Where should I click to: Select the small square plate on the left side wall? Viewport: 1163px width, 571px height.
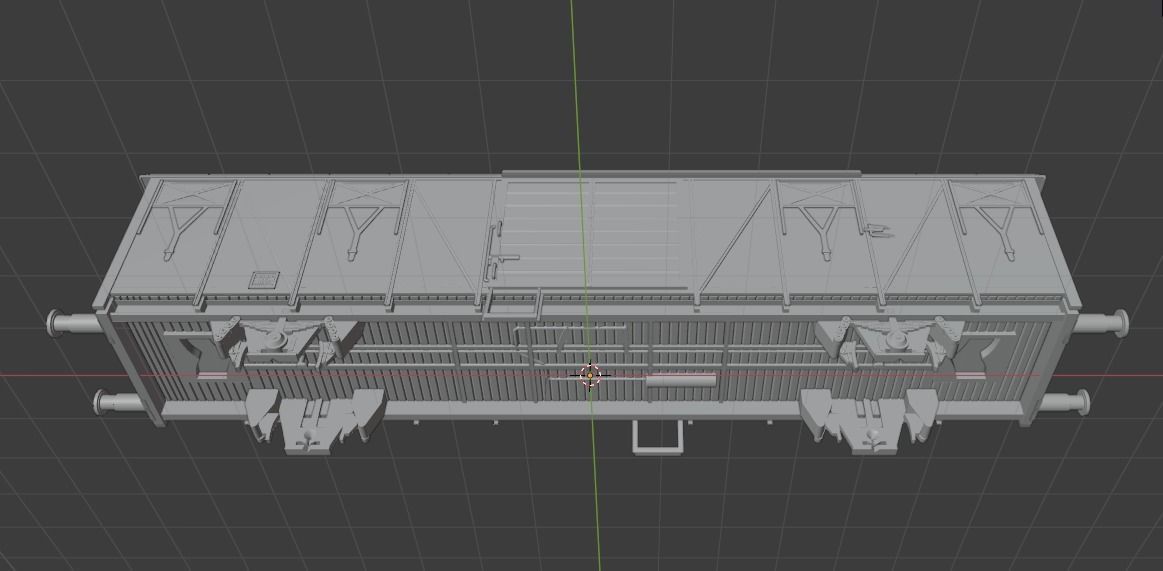[263, 280]
